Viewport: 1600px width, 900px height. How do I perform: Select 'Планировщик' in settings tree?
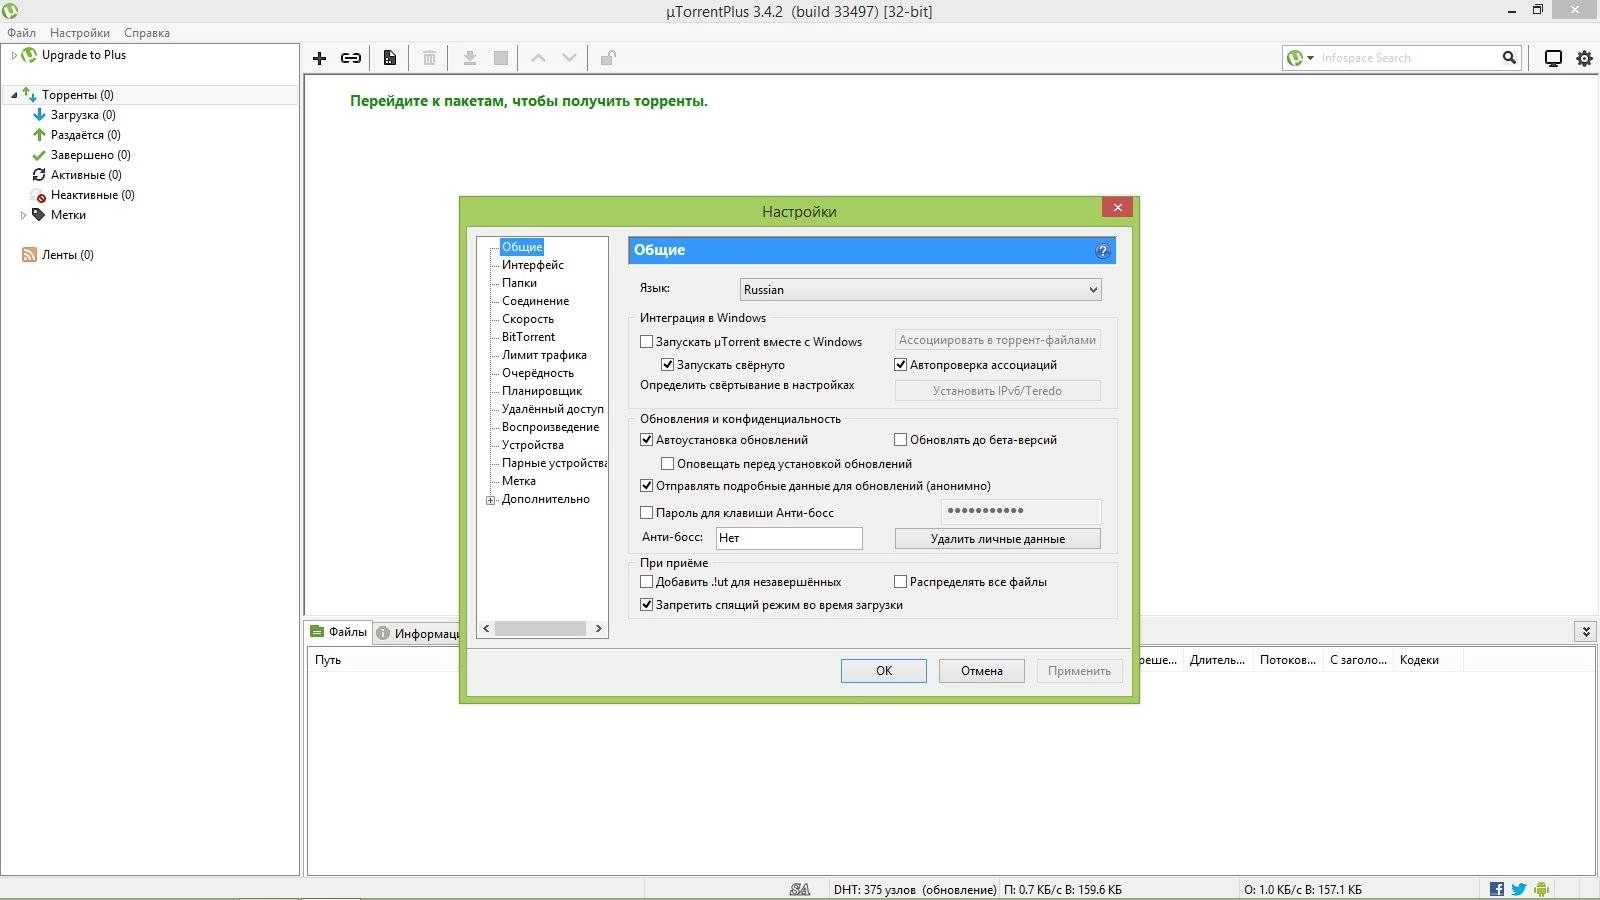tap(542, 391)
